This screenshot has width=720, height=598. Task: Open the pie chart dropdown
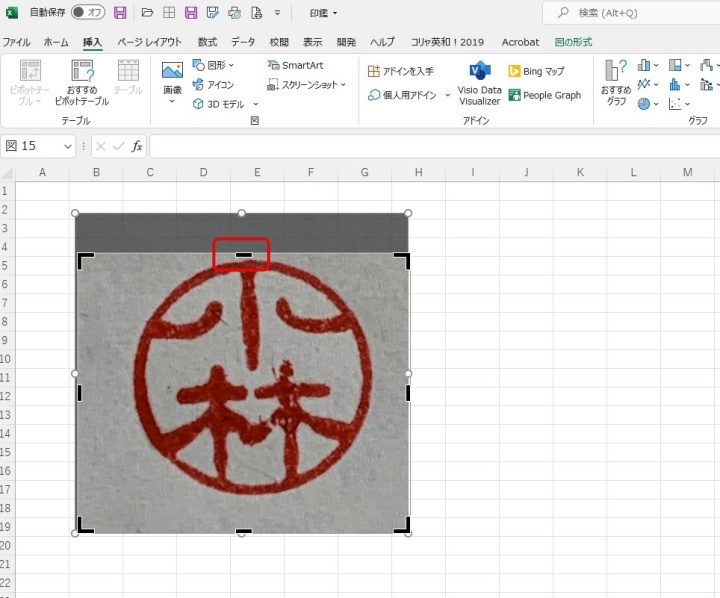648,104
